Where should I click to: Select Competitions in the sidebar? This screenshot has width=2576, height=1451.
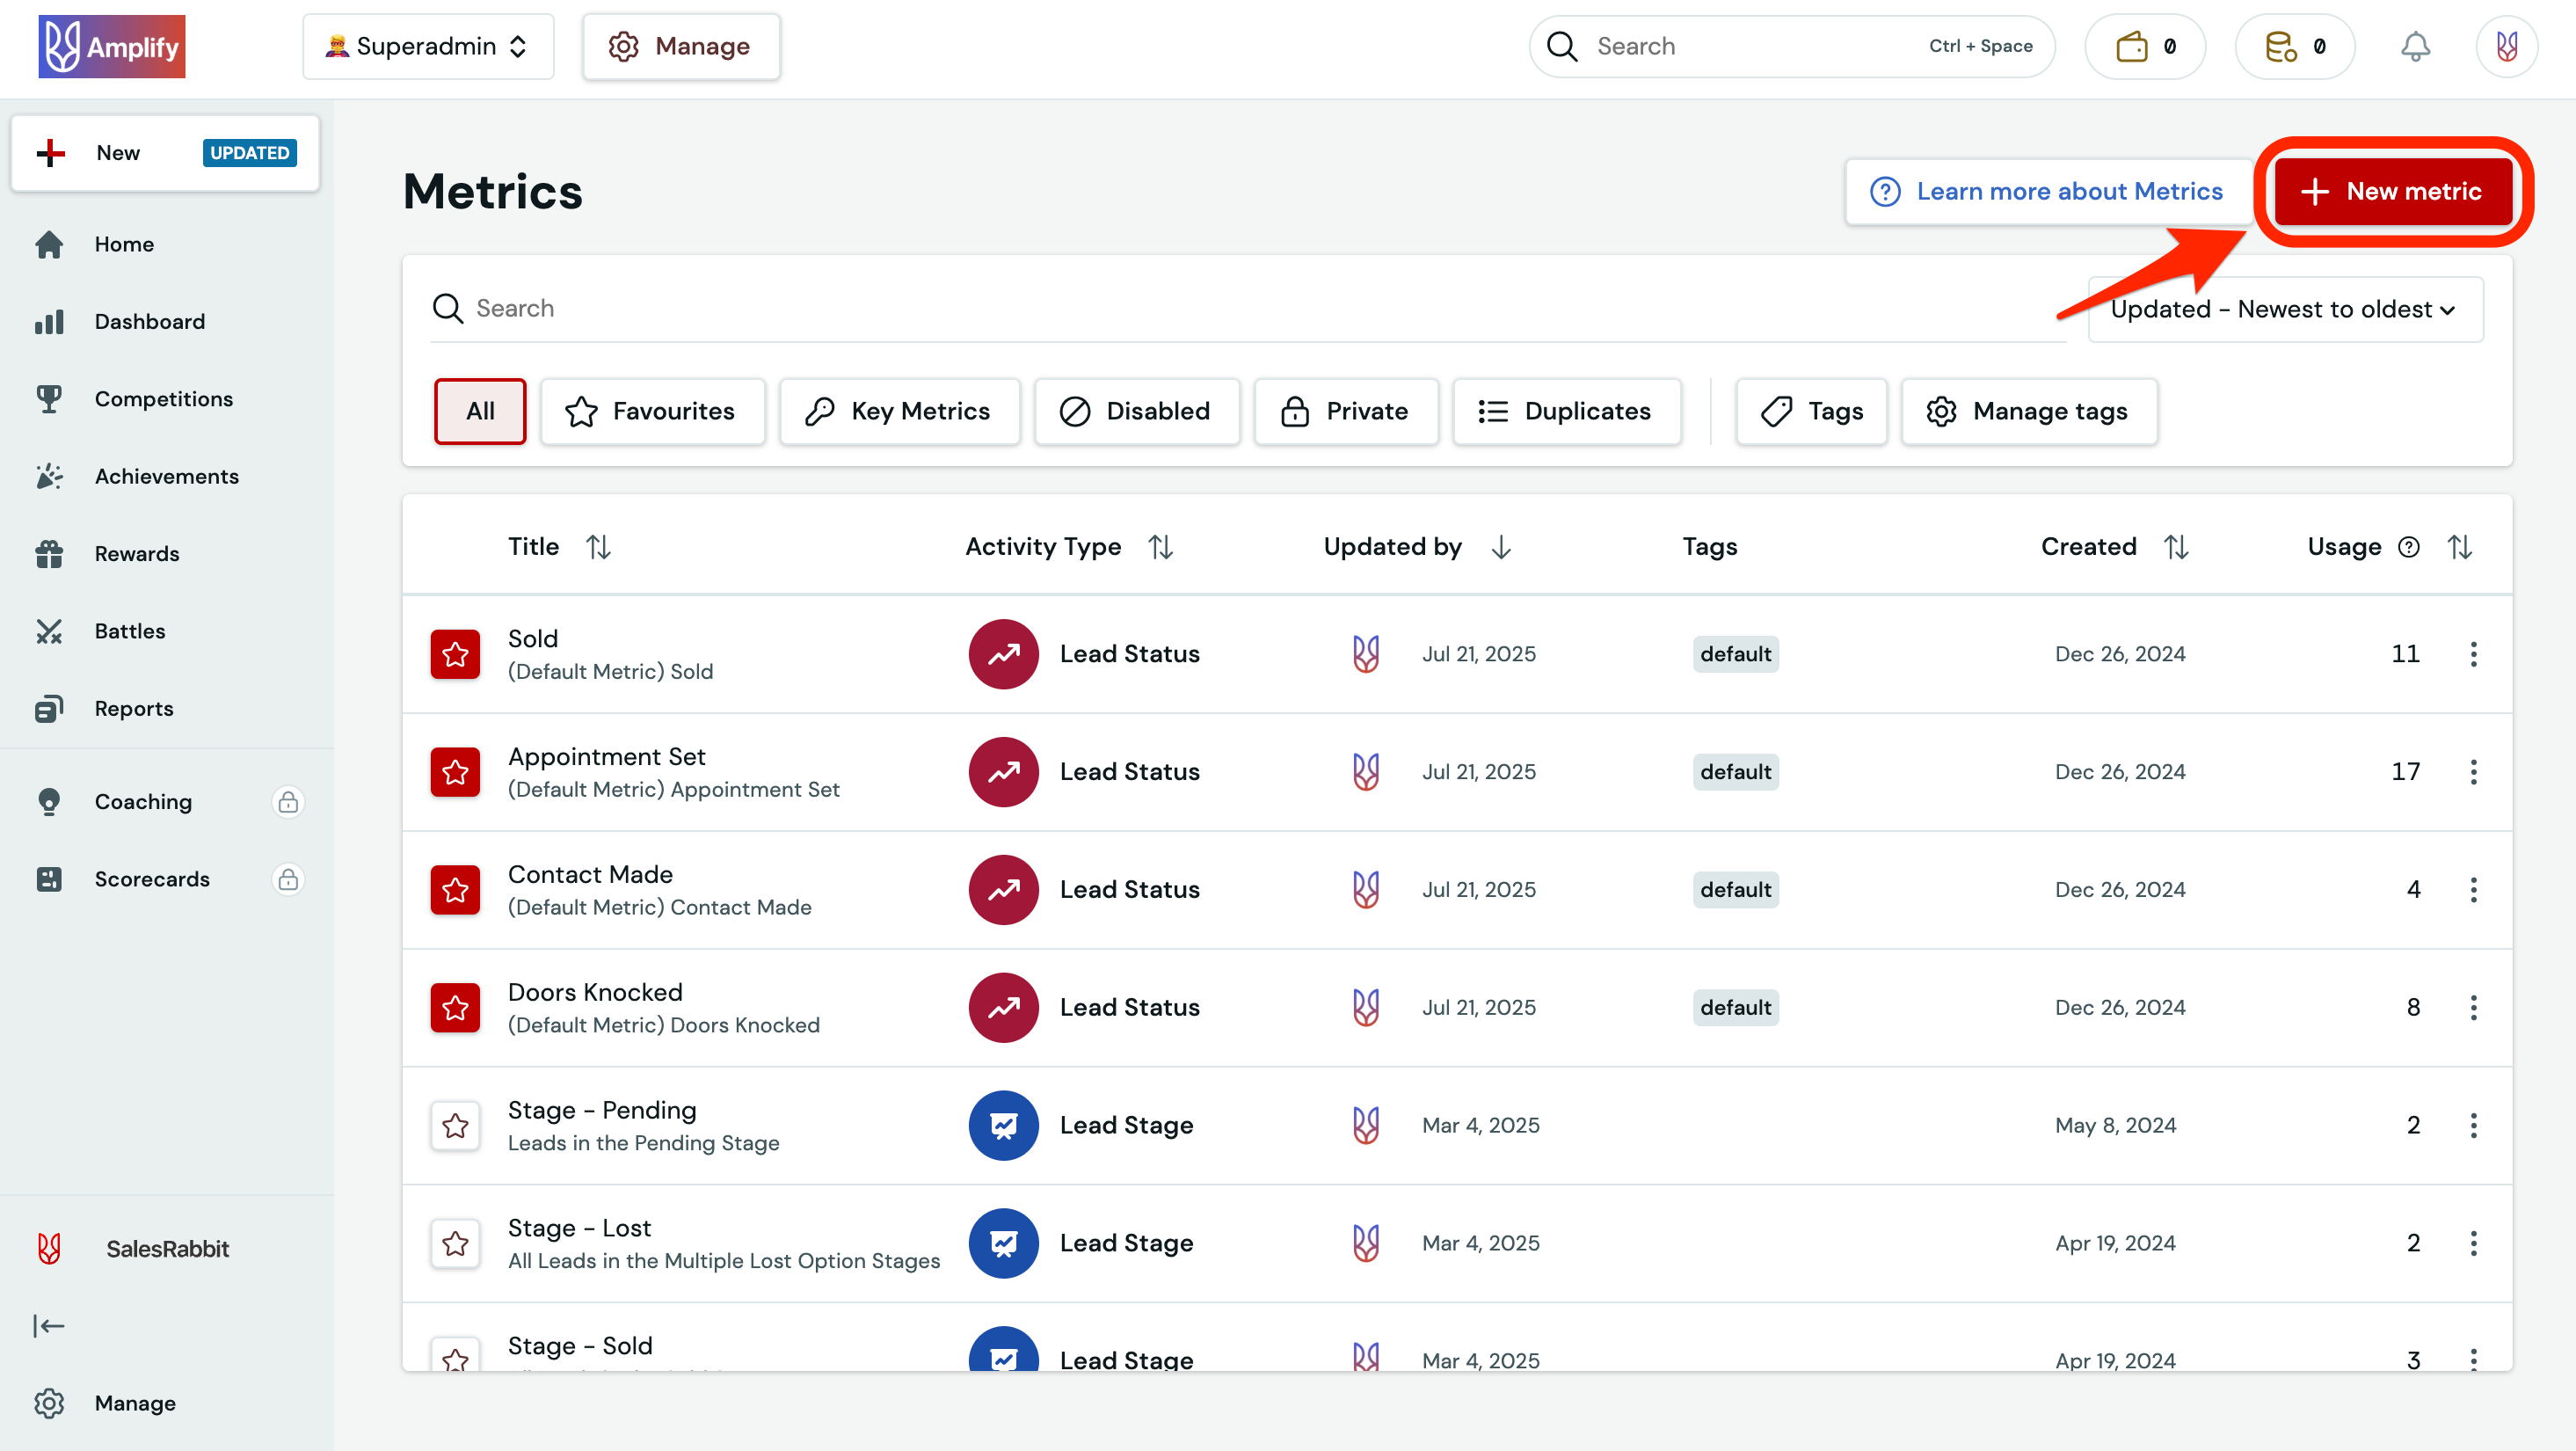click(x=163, y=398)
